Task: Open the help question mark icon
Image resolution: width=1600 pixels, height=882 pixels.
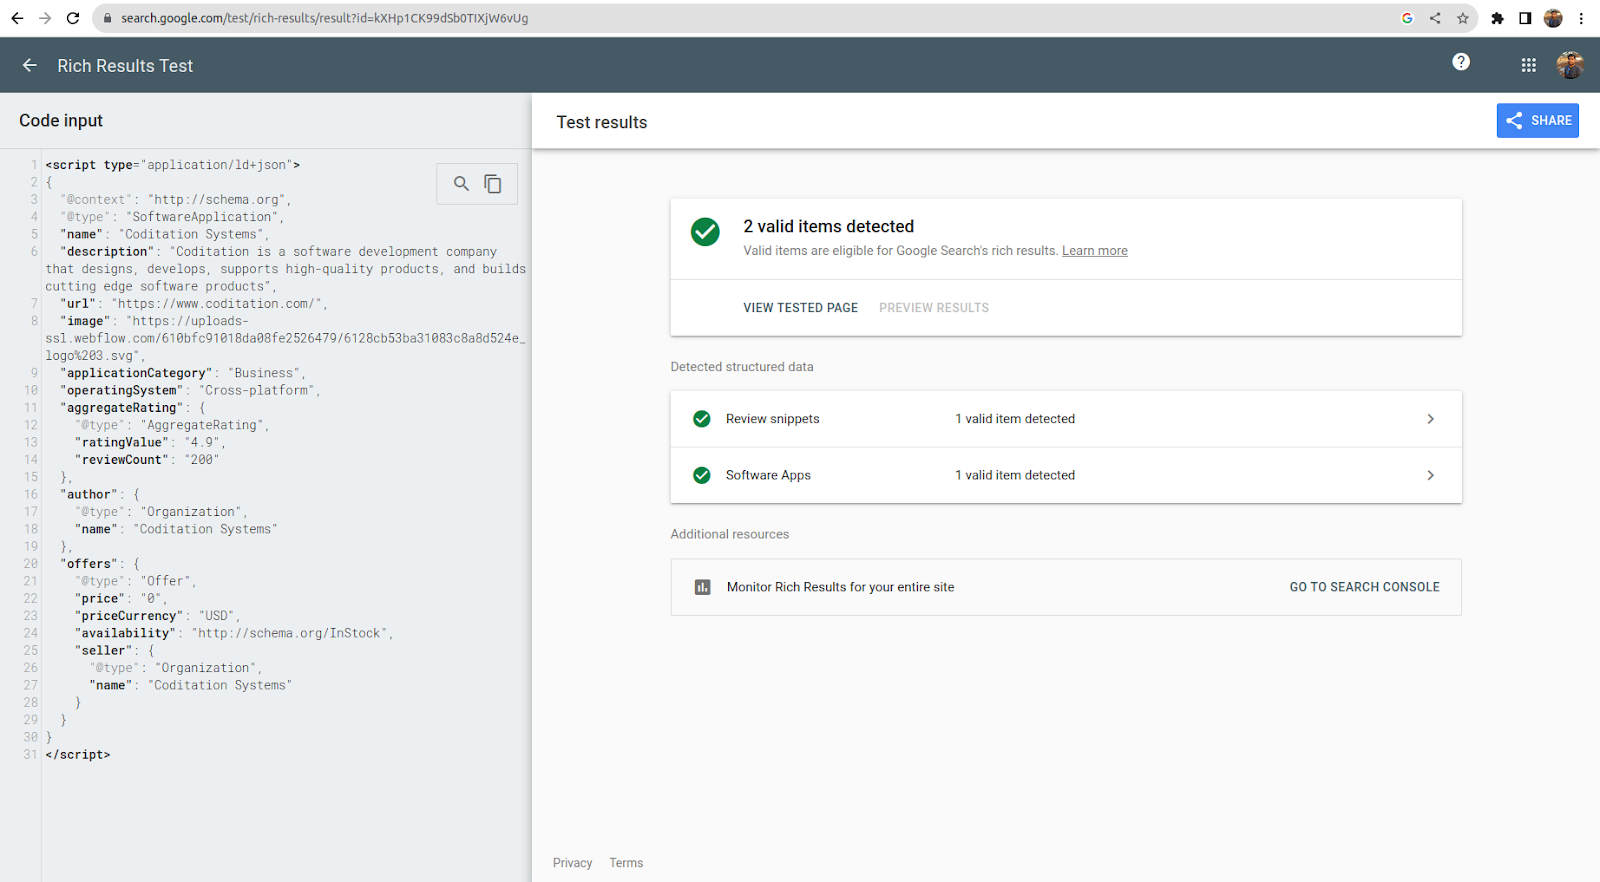Action: pos(1461,62)
